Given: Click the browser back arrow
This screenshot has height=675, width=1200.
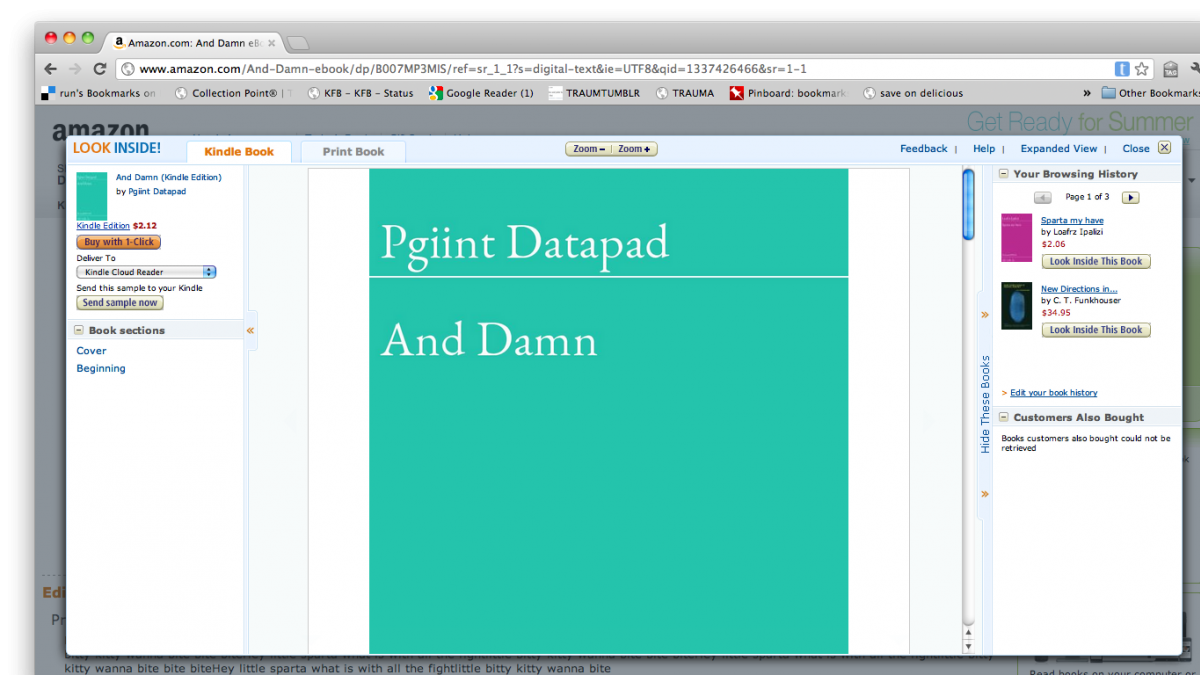Looking at the screenshot, I should [50, 69].
